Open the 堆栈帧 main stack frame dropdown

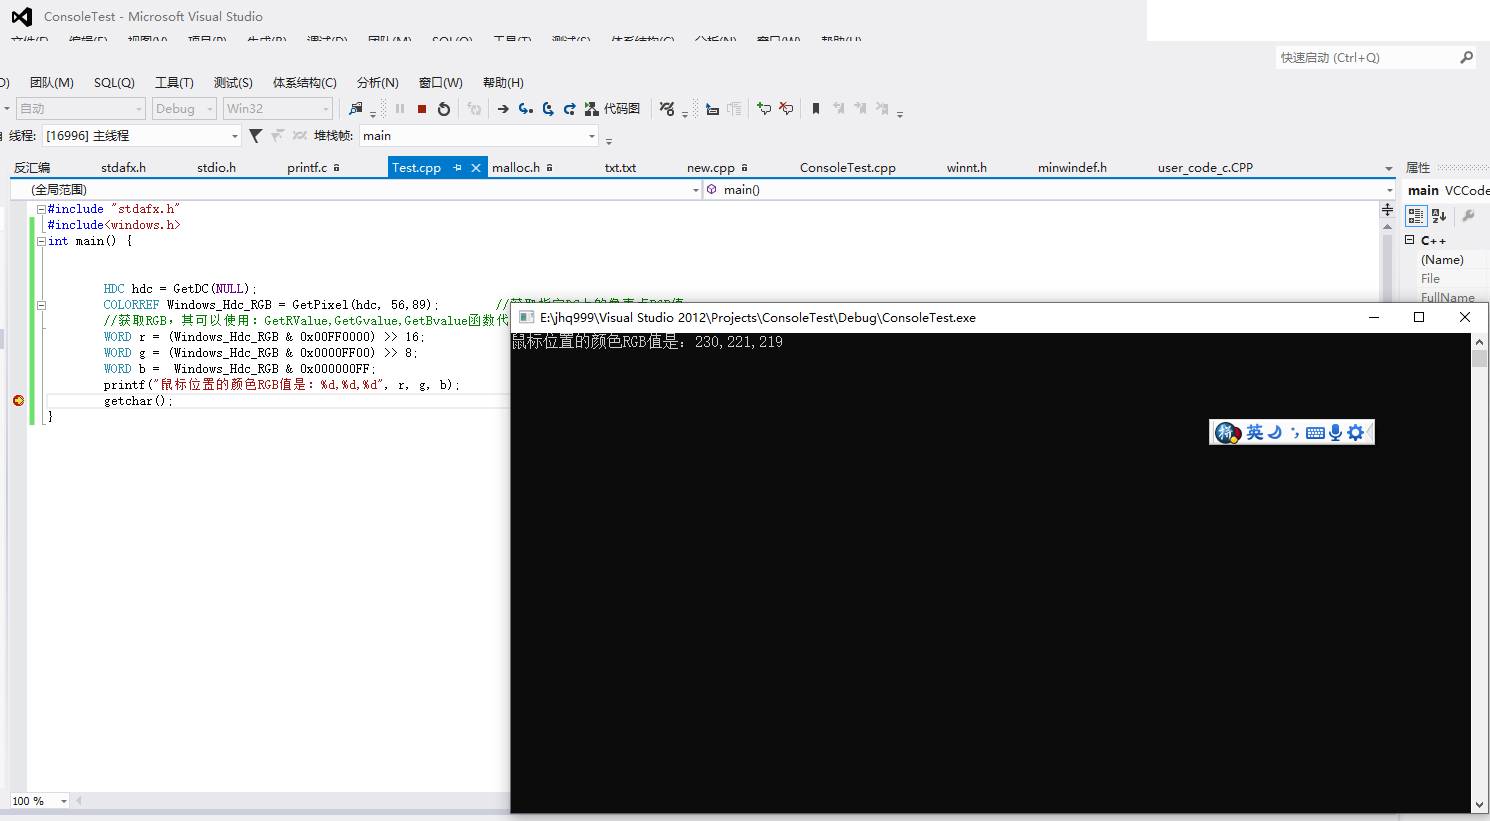(x=478, y=136)
